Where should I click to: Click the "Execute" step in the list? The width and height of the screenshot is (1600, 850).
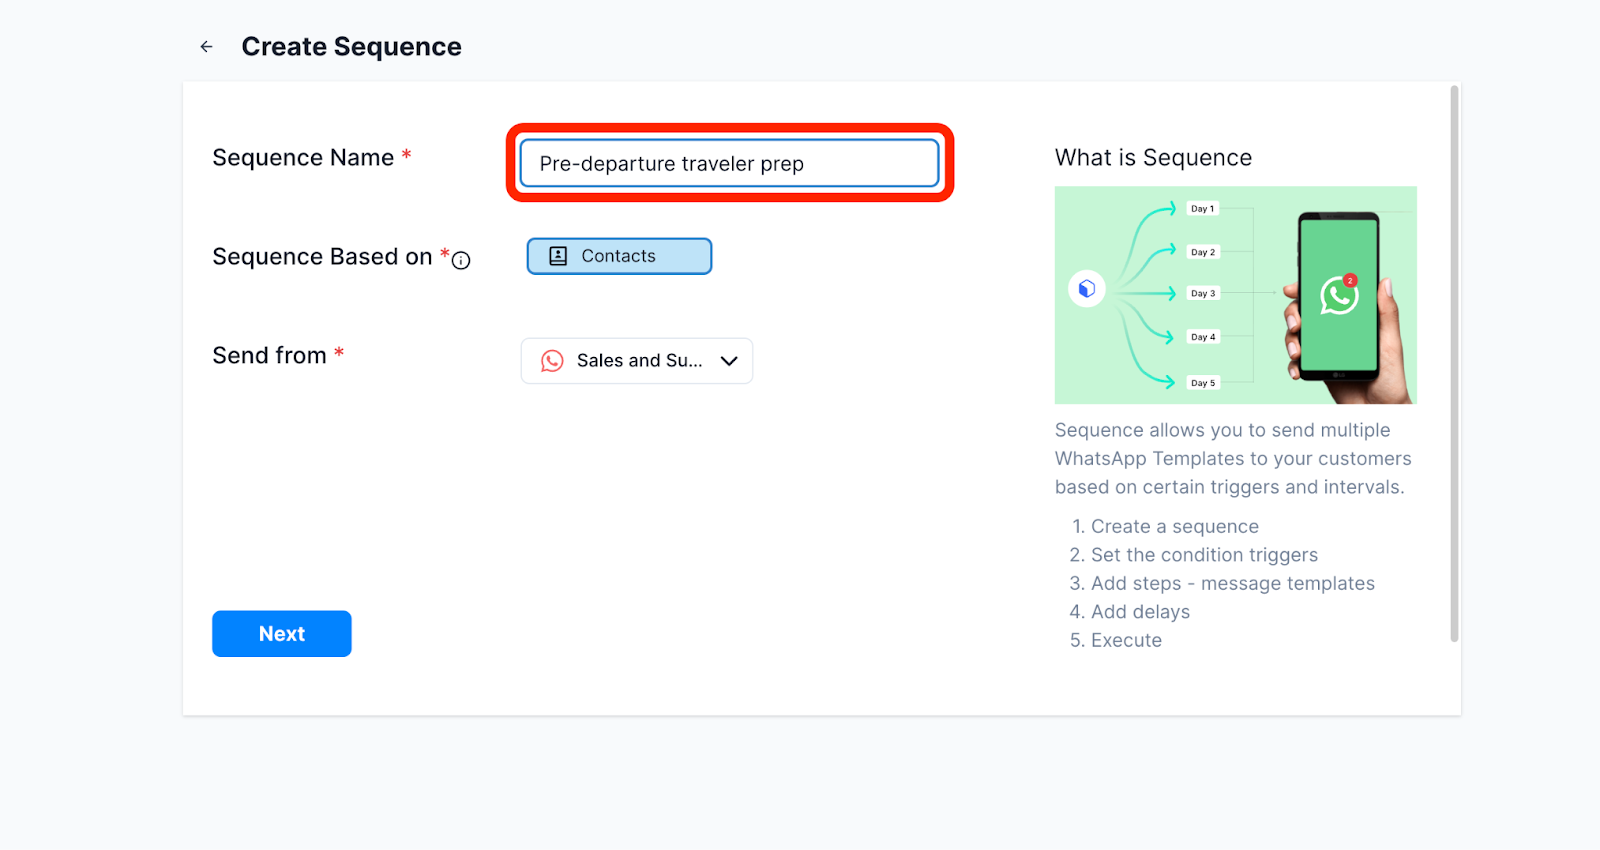coord(1126,641)
